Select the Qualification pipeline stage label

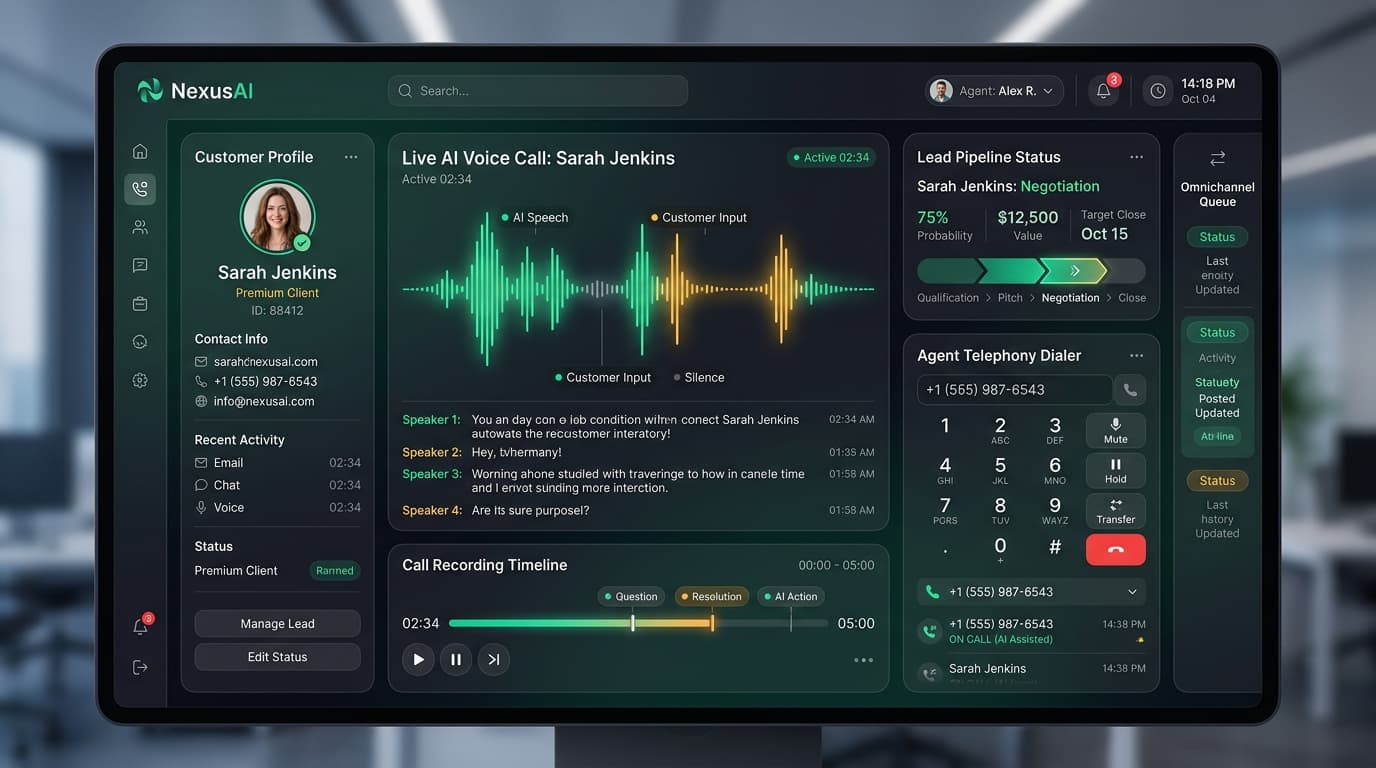click(948, 298)
